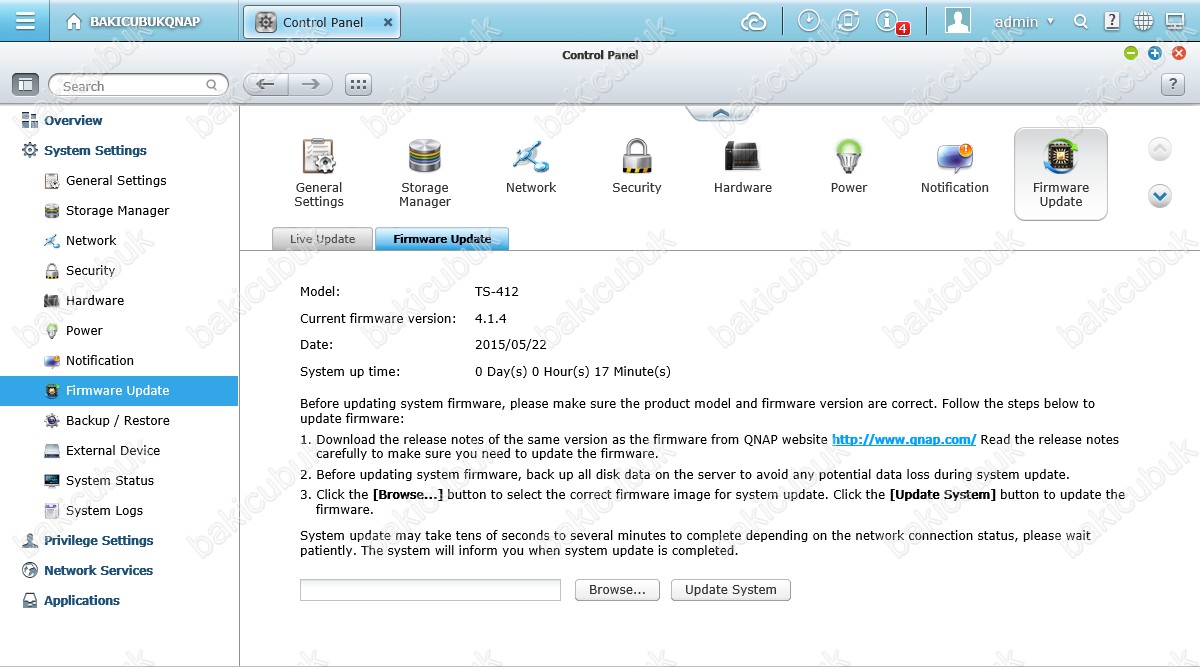The height and width of the screenshot is (667, 1200).
Task: Switch to the Live Update tab
Action: (x=322, y=239)
